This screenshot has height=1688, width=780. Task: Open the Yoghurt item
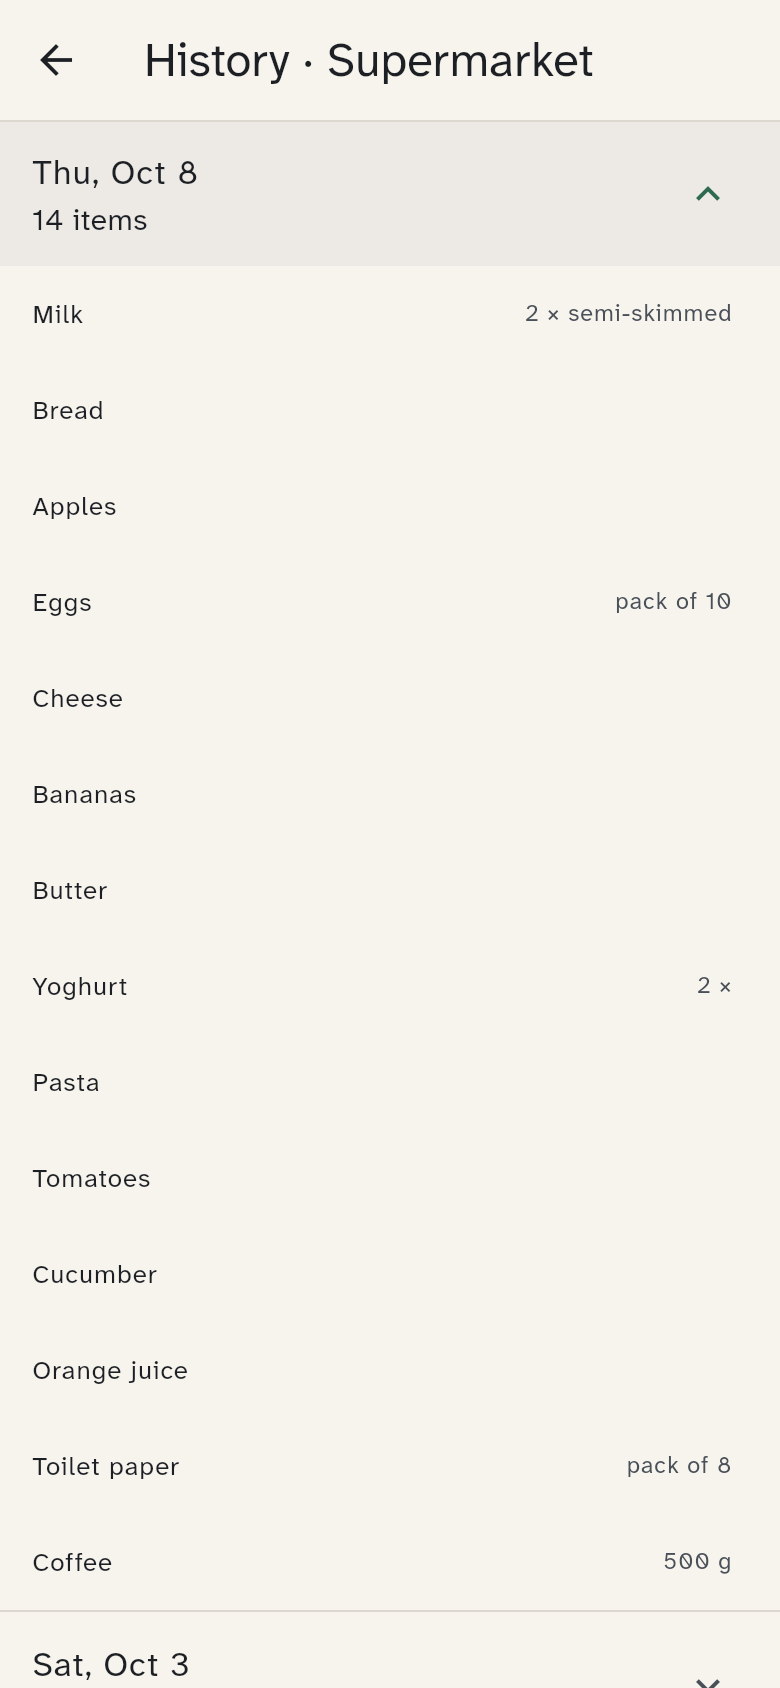coord(390,986)
